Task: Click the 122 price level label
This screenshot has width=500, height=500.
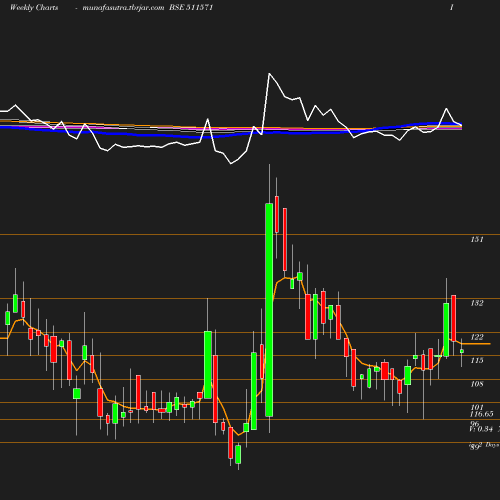Action: 477,337
